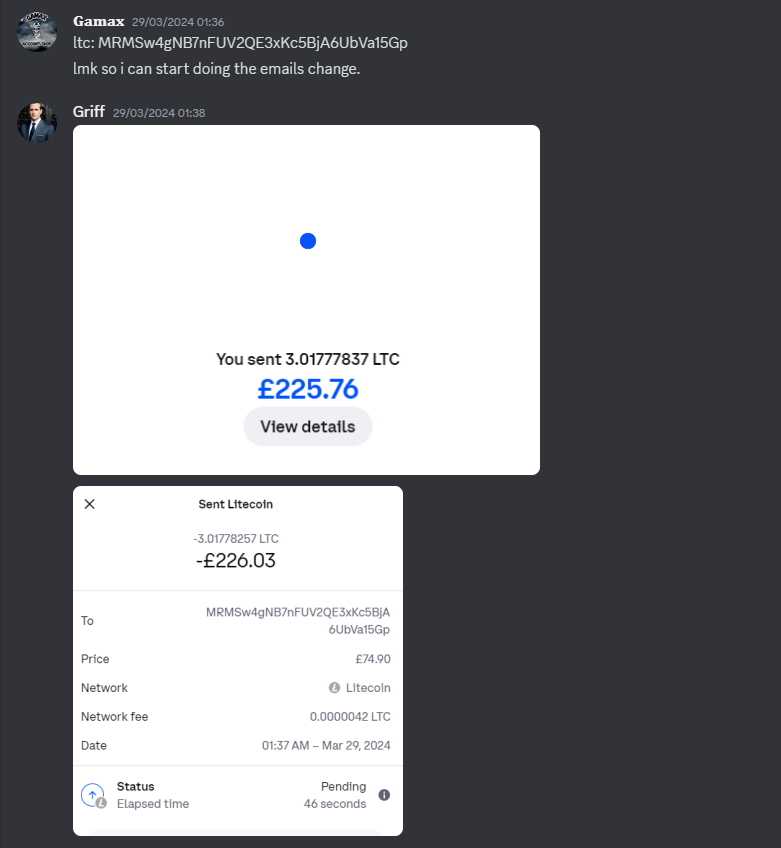
Task: Click the View details button
Action: 308,427
